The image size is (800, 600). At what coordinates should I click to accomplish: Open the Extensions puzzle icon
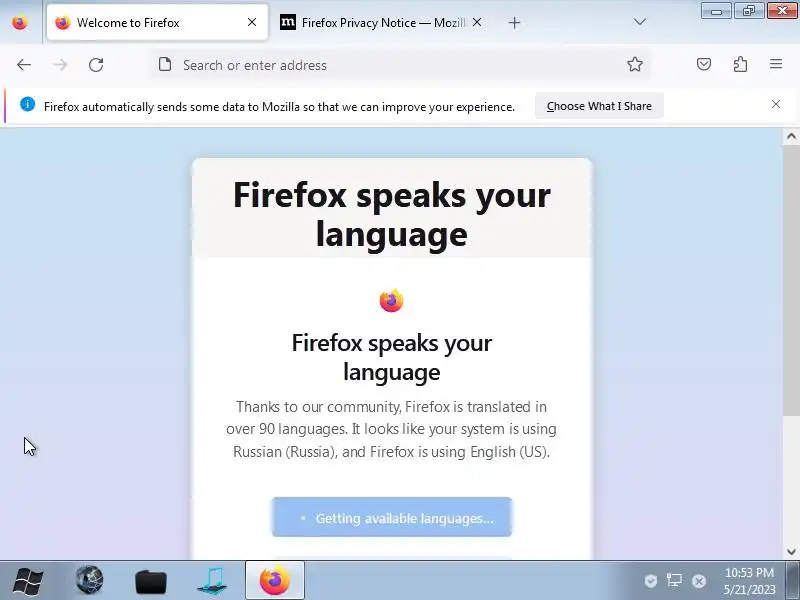(740, 64)
